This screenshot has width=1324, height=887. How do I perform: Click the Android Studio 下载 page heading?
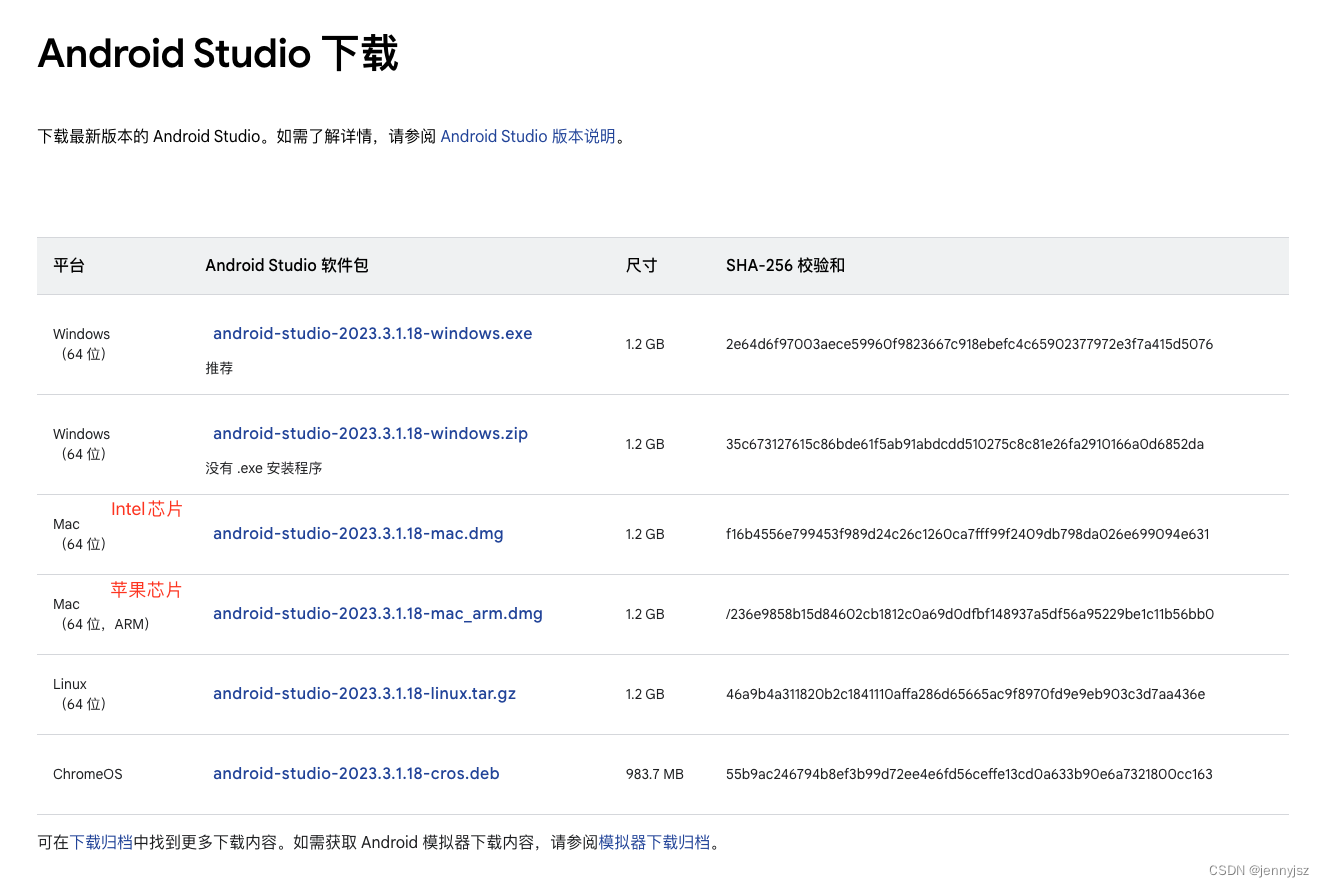[x=218, y=53]
